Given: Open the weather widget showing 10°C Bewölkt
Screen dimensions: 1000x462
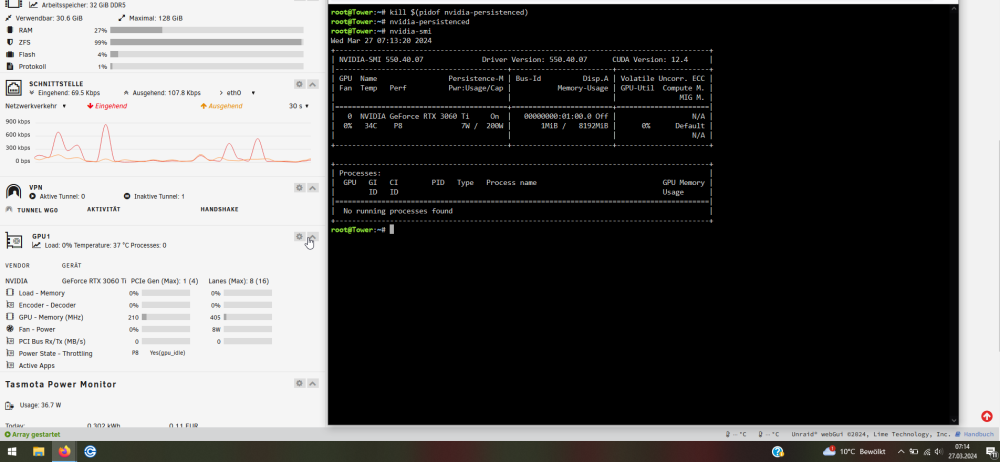Looking at the screenshot, I should coord(854,452).
